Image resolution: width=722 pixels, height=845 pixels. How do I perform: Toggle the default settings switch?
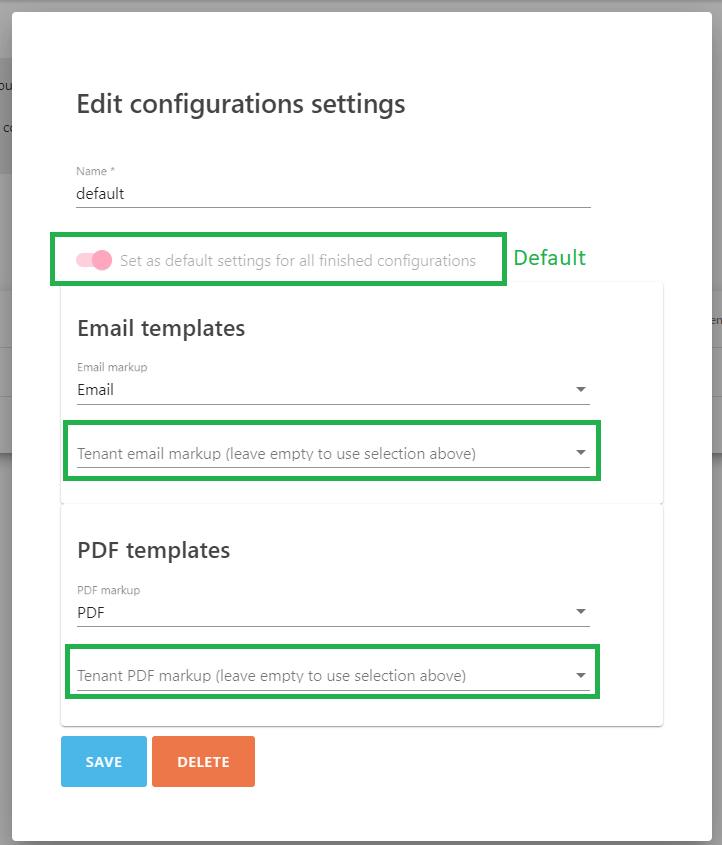94,260
